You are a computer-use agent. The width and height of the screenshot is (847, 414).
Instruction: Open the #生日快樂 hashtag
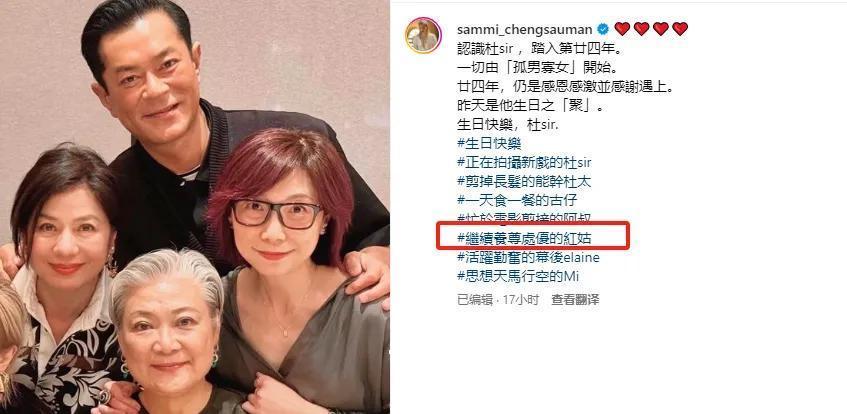point(489,144)
